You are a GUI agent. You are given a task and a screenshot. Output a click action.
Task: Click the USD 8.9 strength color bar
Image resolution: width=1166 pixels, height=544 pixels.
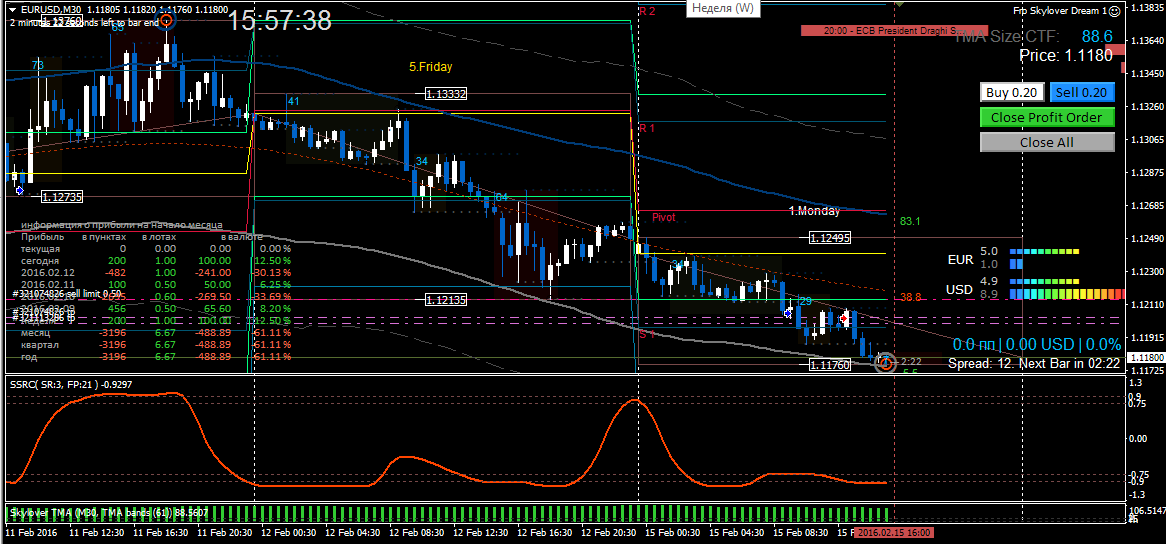1068,295
